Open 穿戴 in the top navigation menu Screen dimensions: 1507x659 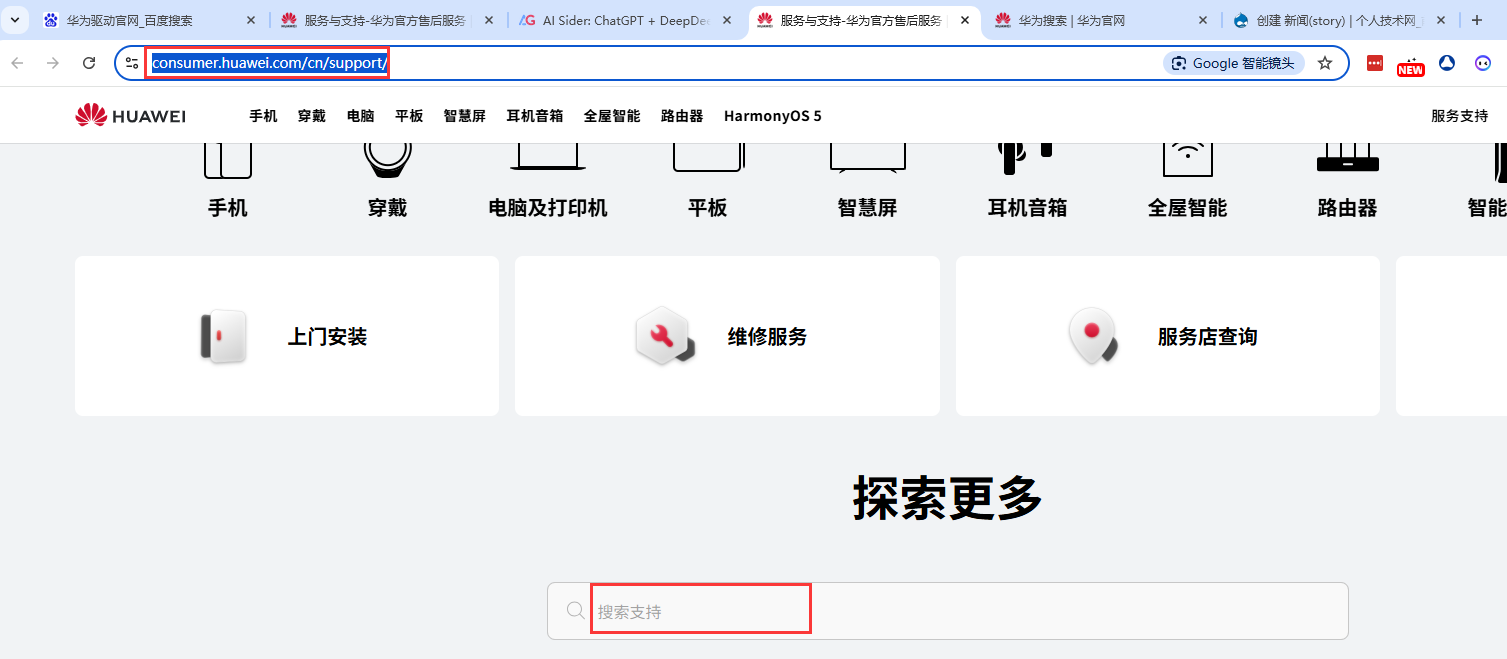(x=311, y=116)
